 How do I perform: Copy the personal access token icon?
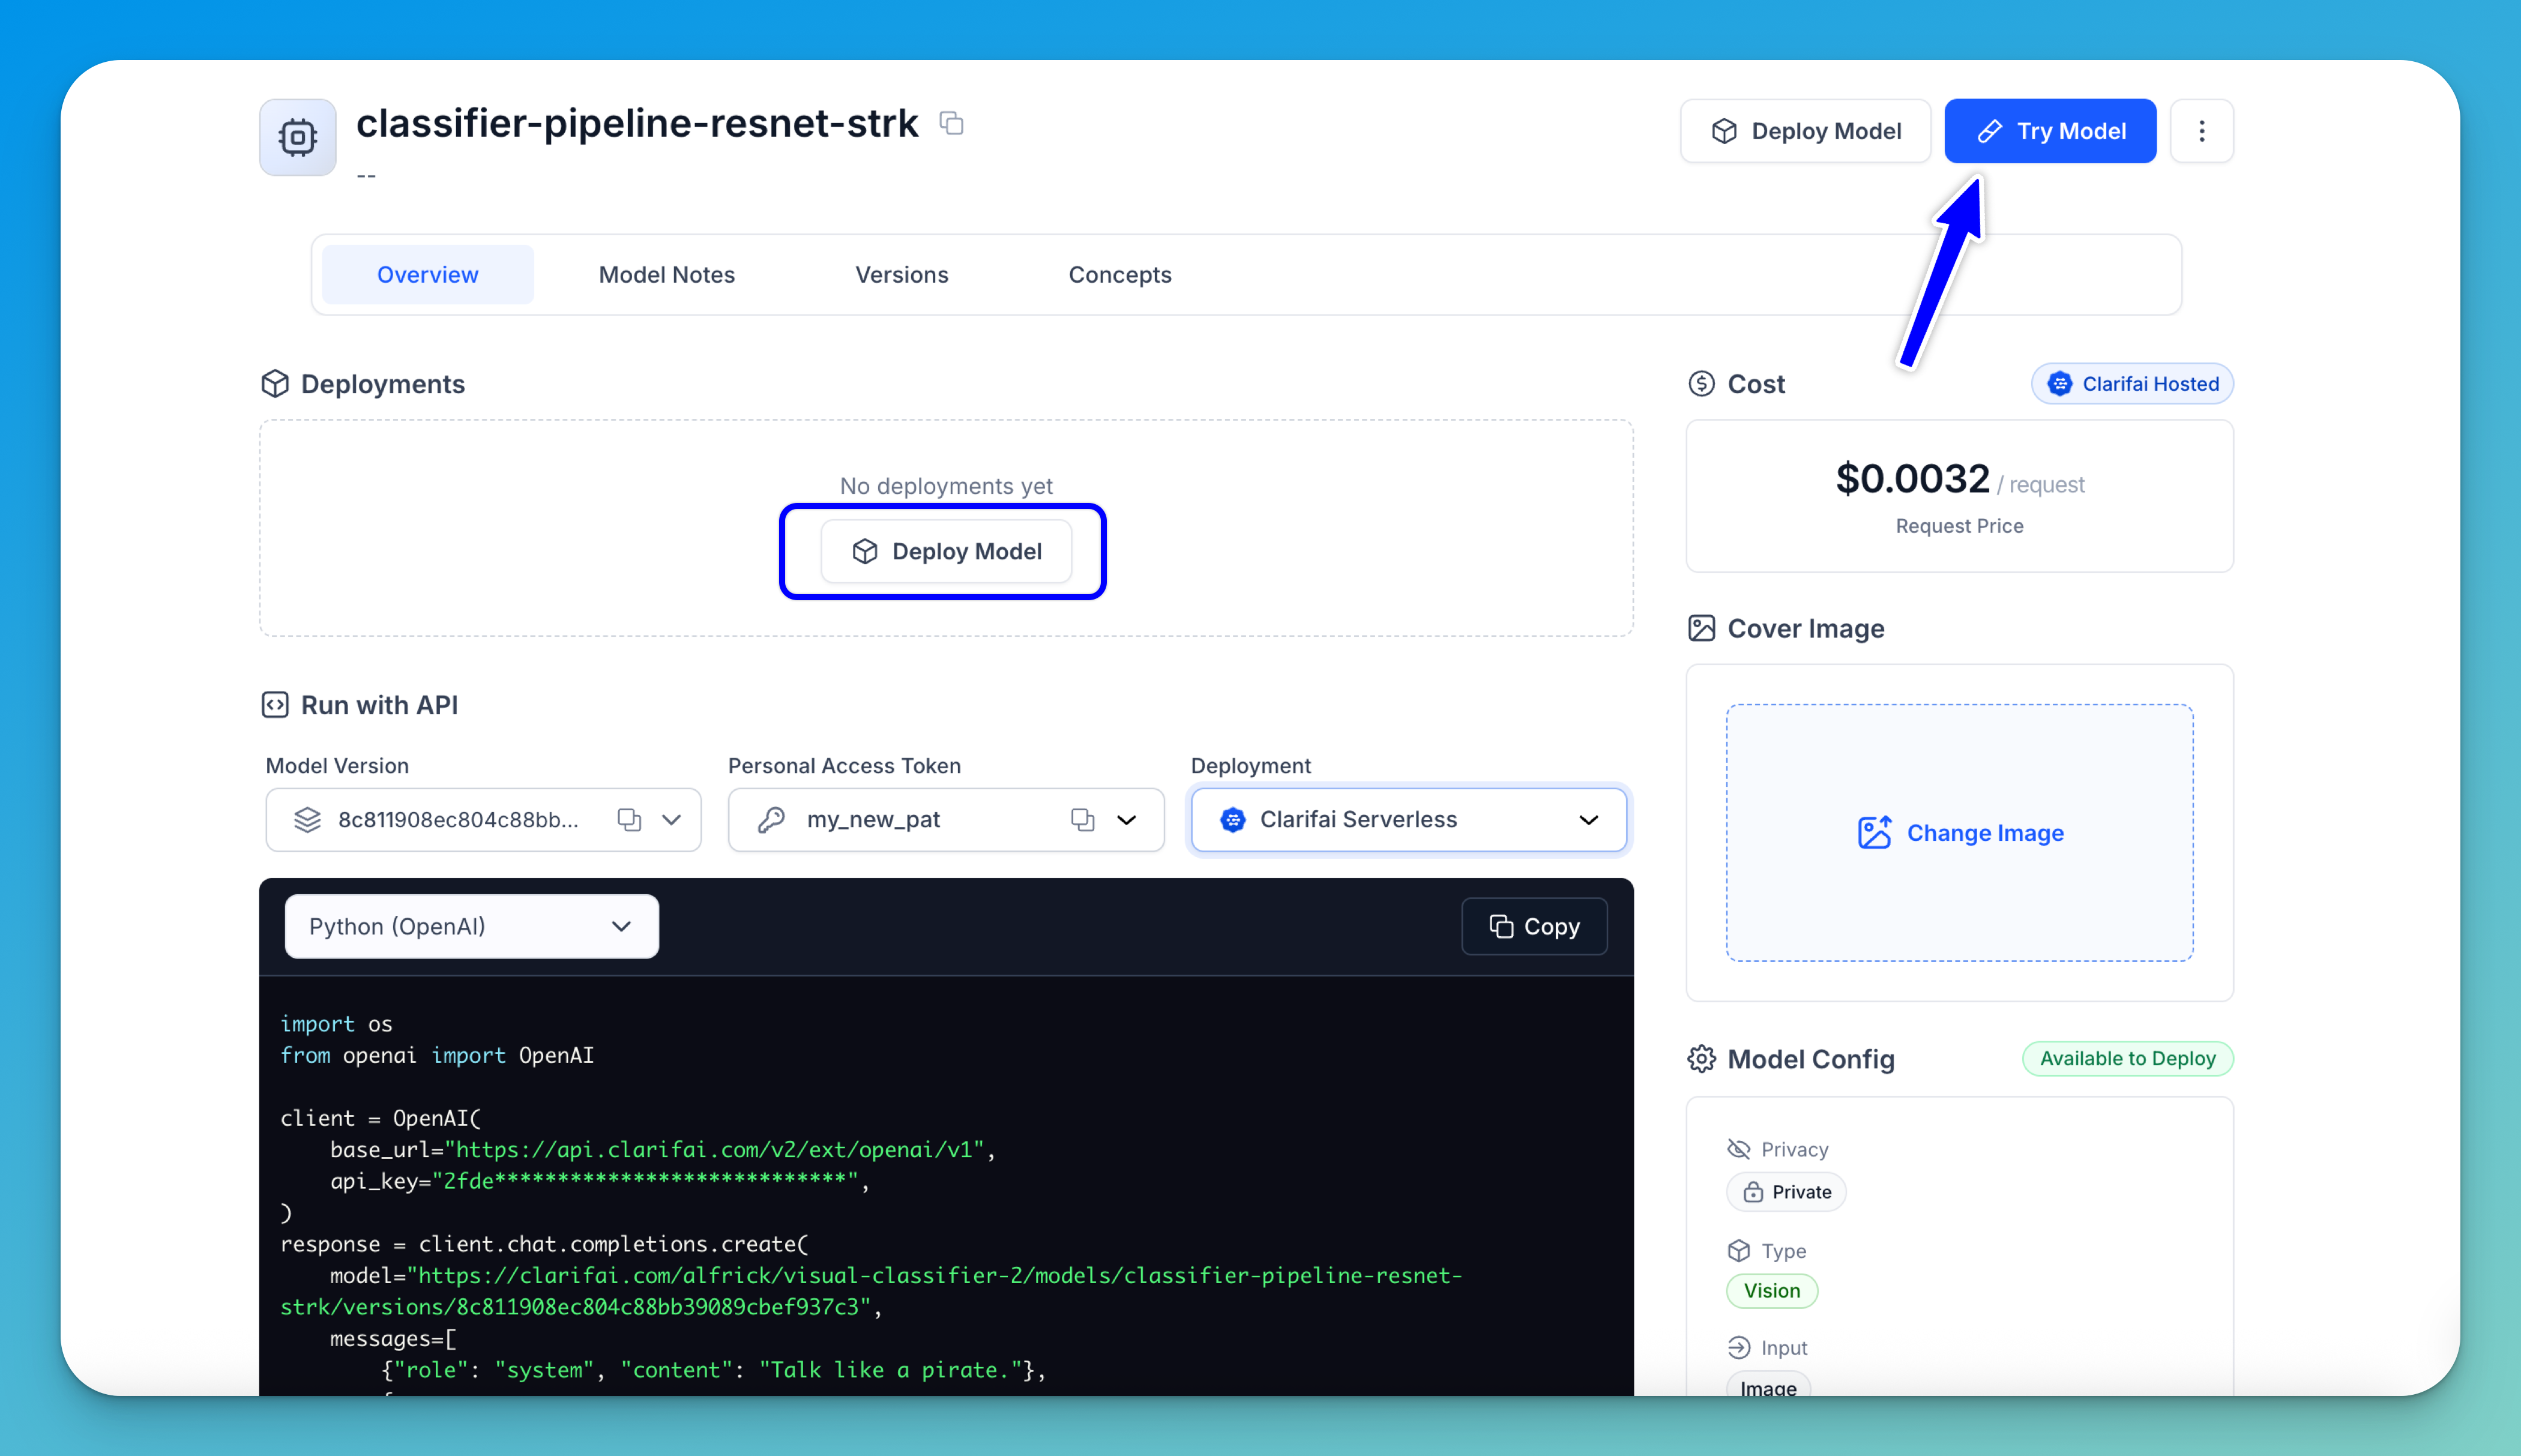point(1082,820)
